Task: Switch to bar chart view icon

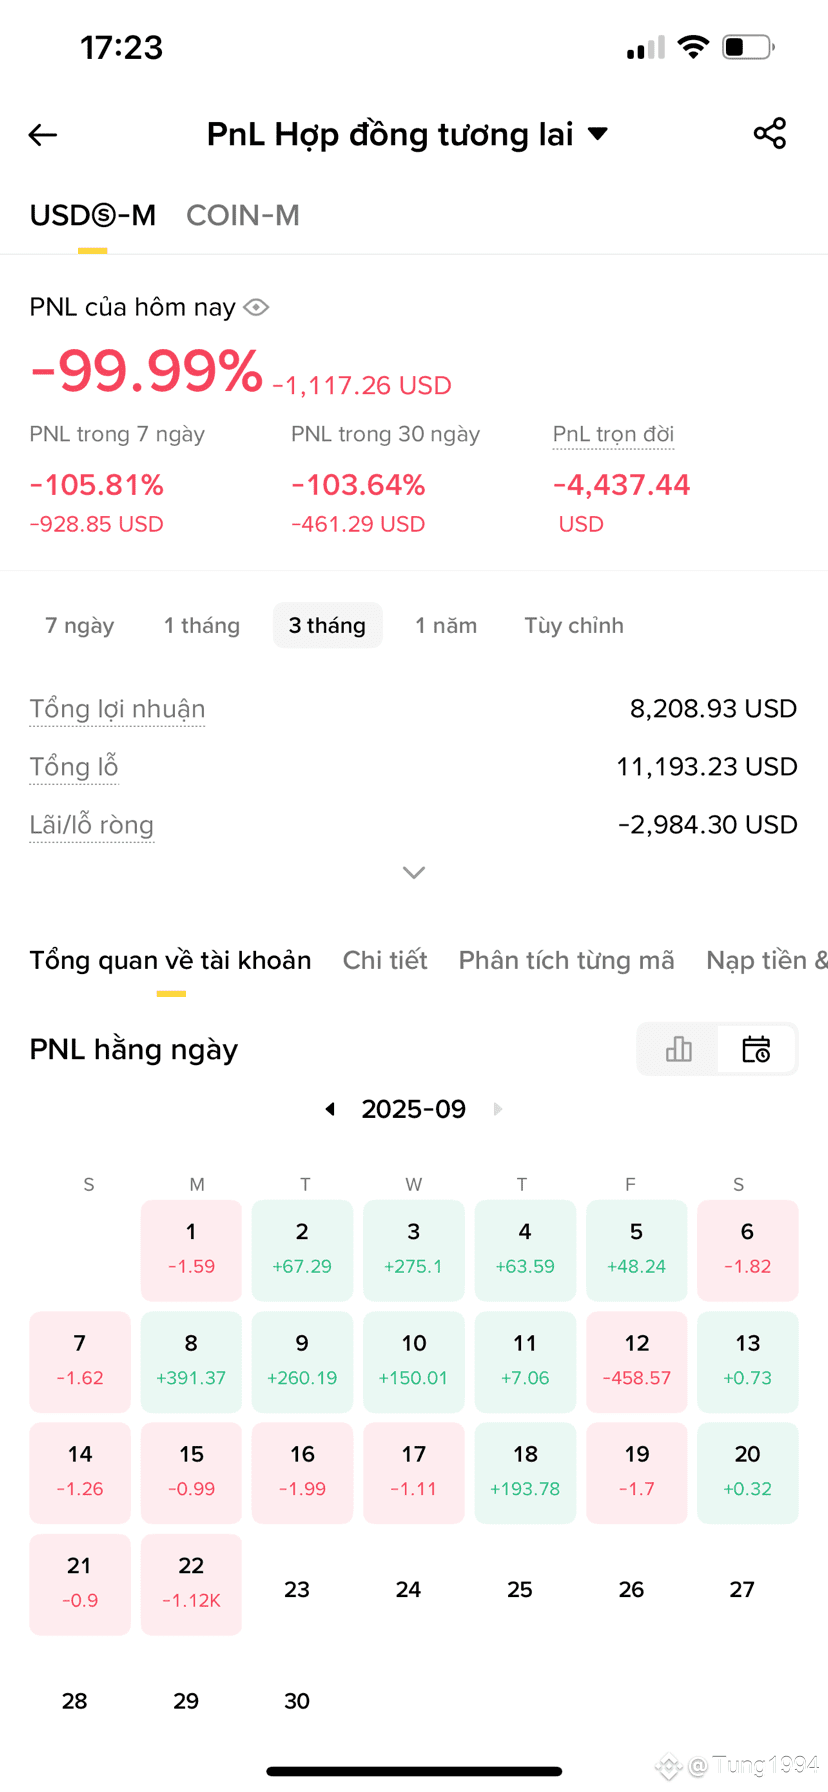Action: coord(679,1049)
